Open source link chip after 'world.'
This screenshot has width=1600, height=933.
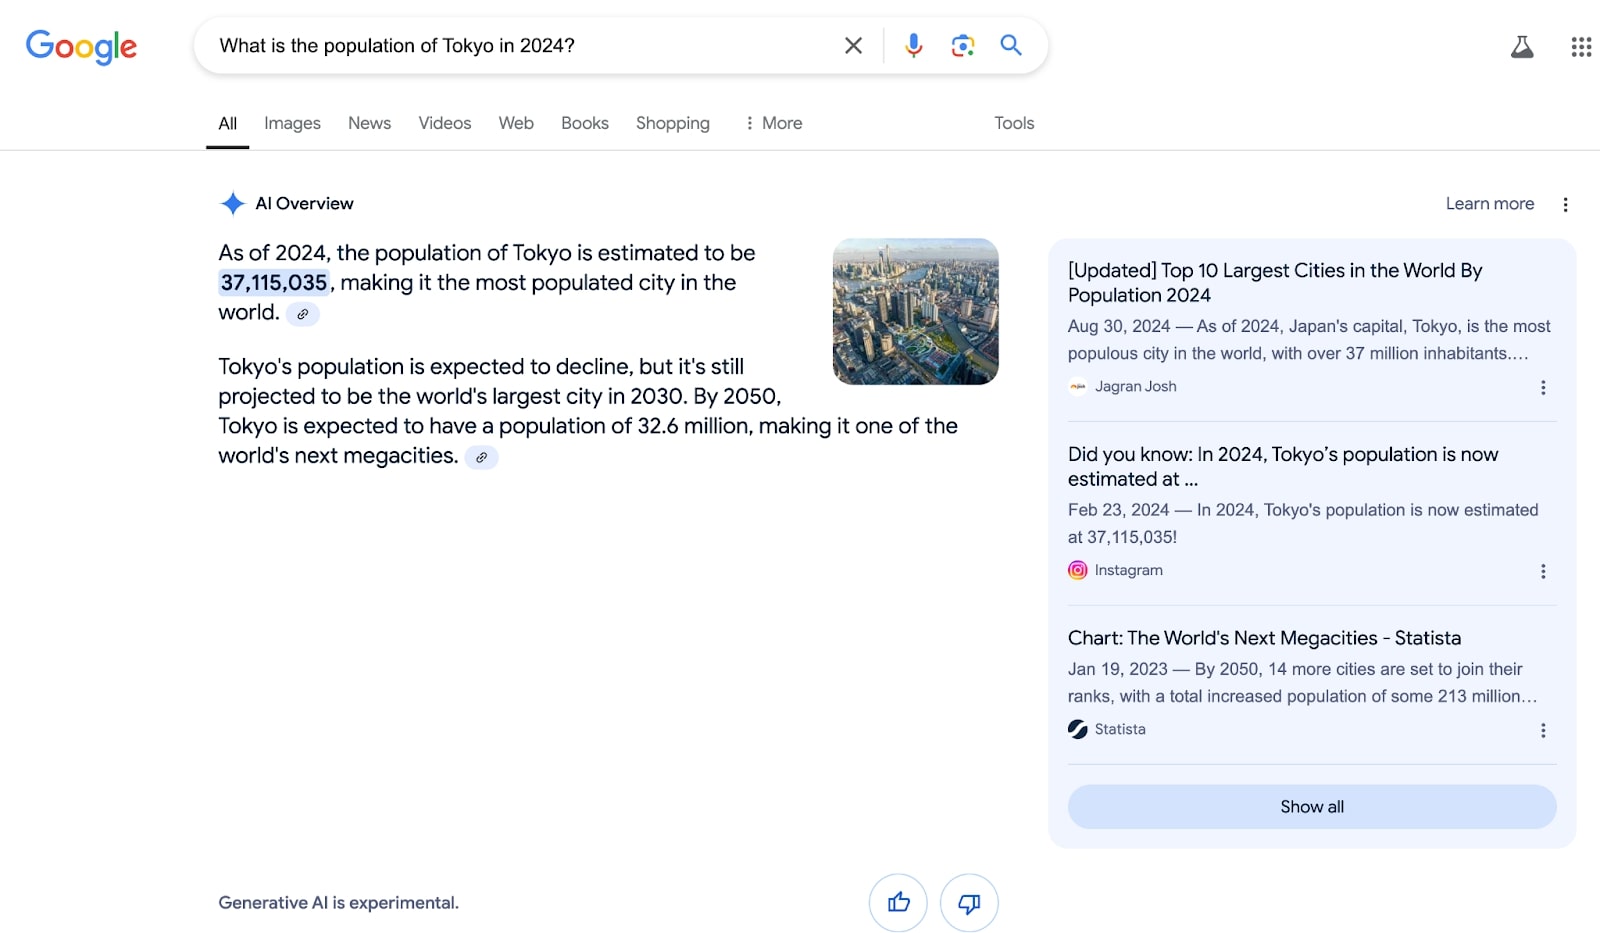pyautogui.click(x=302, y=314)
